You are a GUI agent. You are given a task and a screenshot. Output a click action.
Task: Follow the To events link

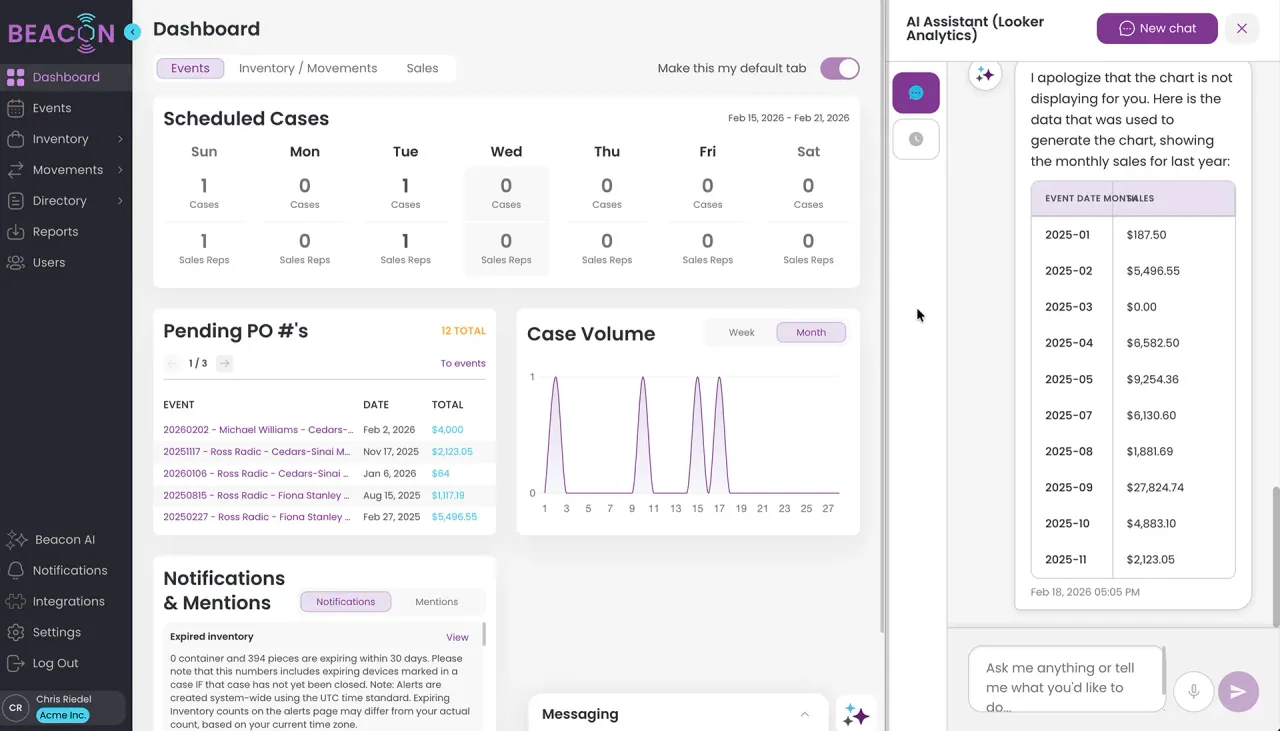(463, 363)
